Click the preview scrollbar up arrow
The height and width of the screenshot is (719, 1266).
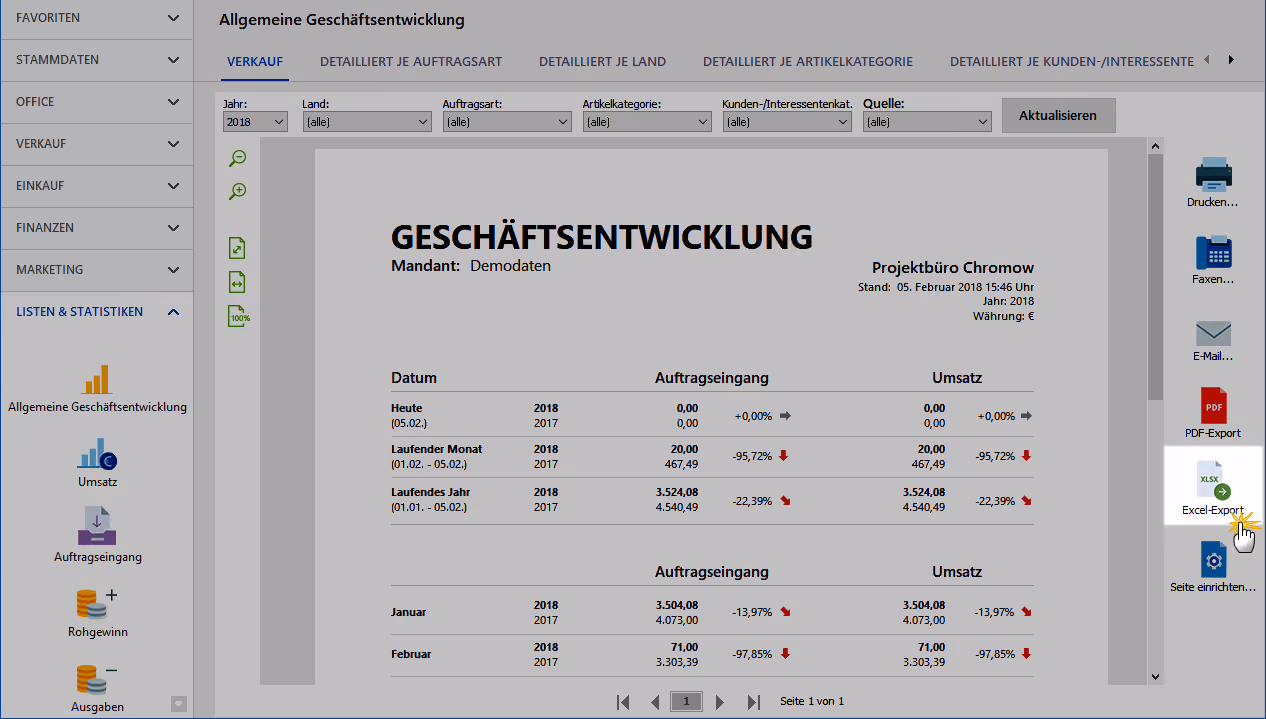point(1156,147)
